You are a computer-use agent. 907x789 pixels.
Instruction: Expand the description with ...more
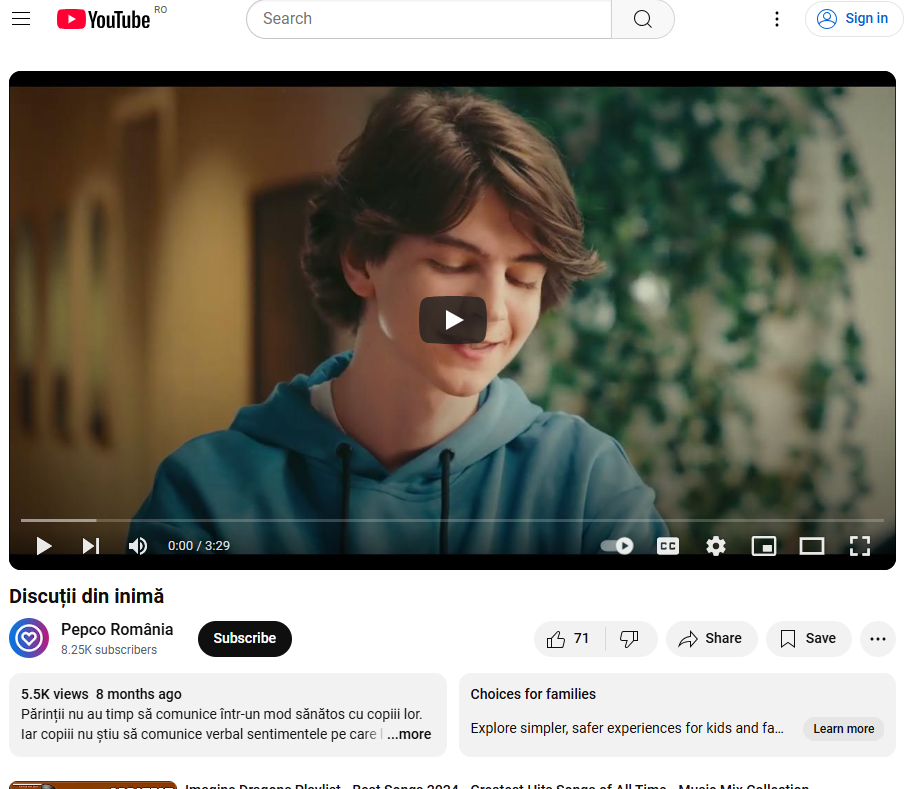410,734
